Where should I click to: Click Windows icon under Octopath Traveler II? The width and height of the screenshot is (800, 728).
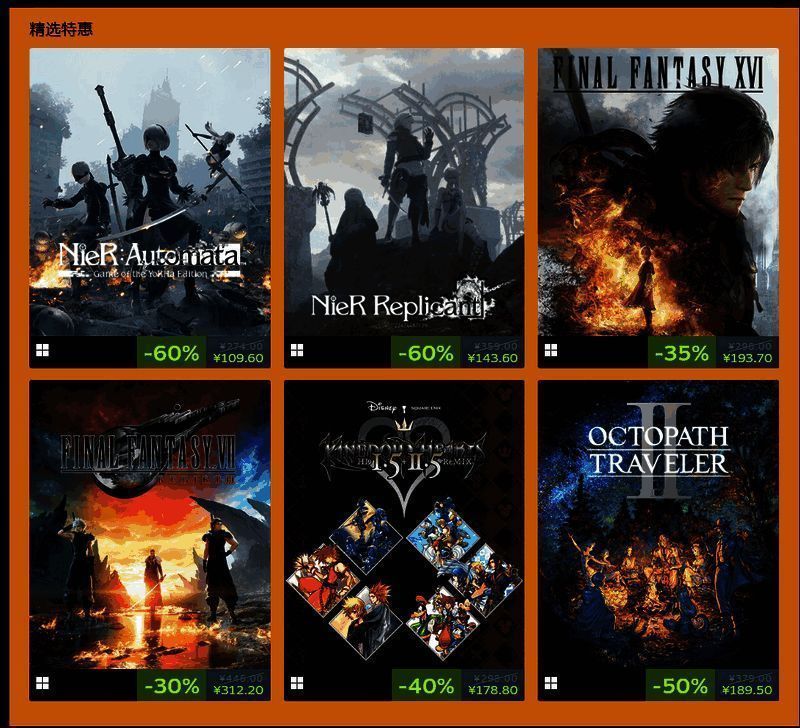point(551,683)
